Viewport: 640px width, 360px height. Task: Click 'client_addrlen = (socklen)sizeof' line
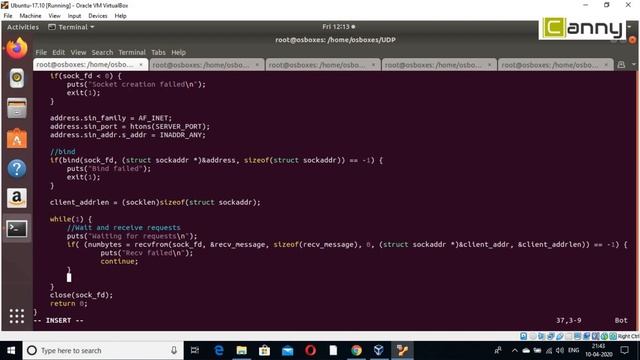(155, 202)
